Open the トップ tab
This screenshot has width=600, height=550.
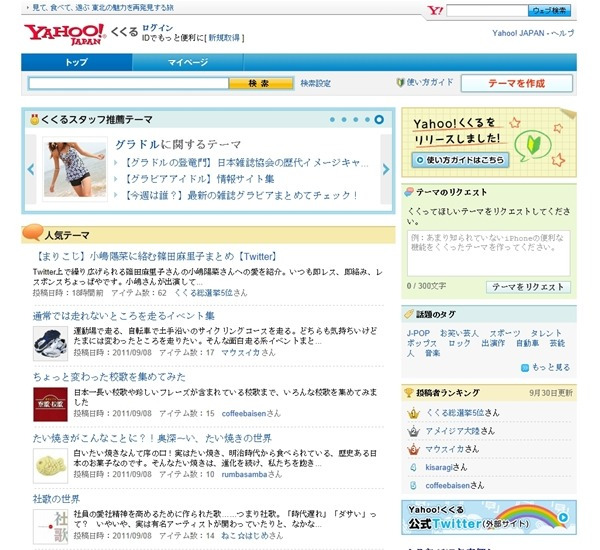(77, 62)
